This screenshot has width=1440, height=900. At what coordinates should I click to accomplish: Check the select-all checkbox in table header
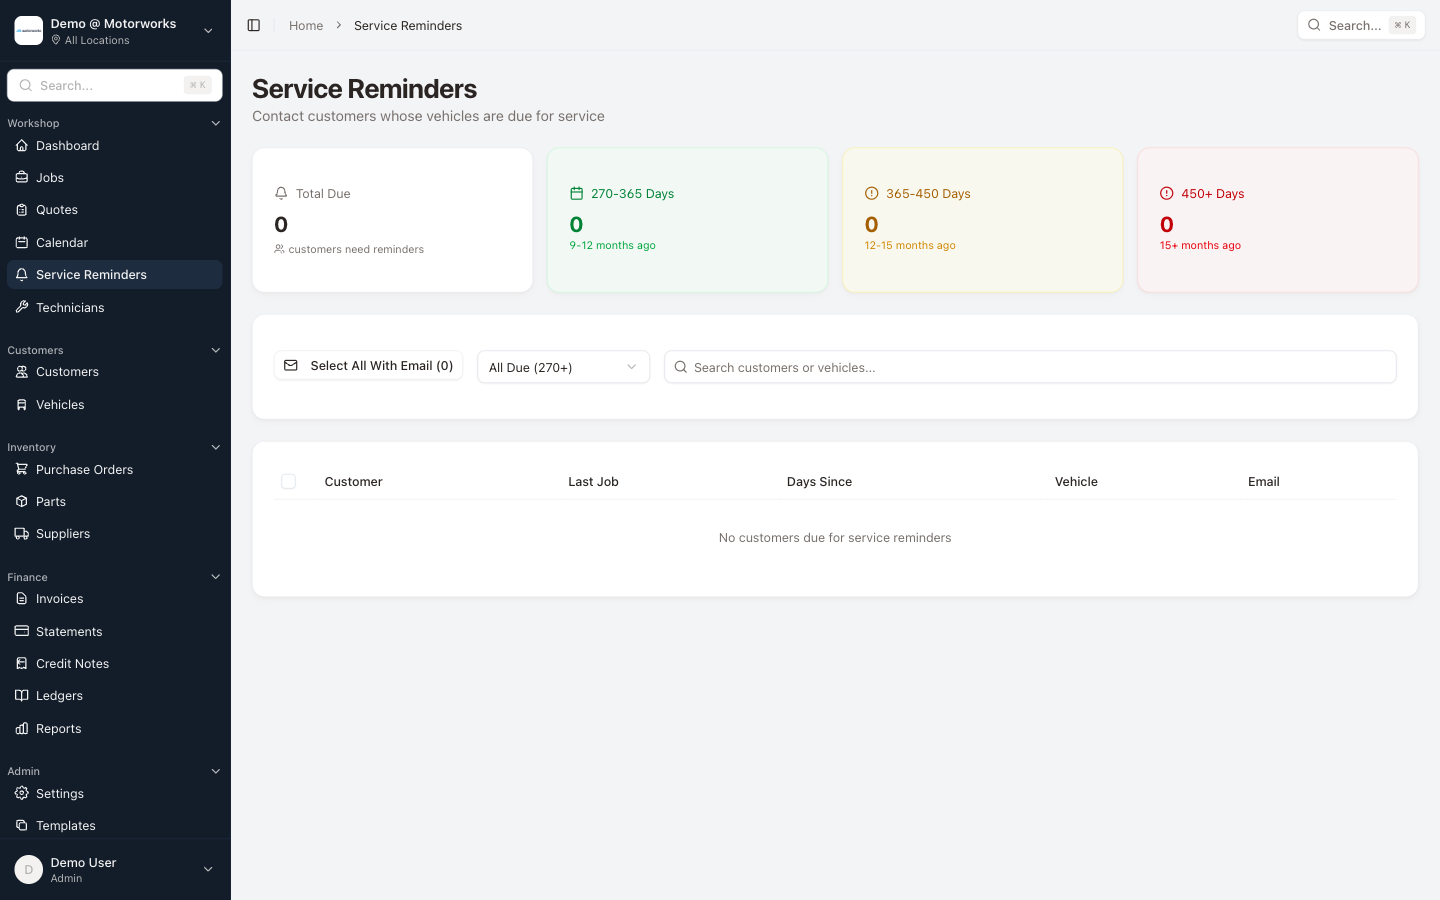coord(288,481)
